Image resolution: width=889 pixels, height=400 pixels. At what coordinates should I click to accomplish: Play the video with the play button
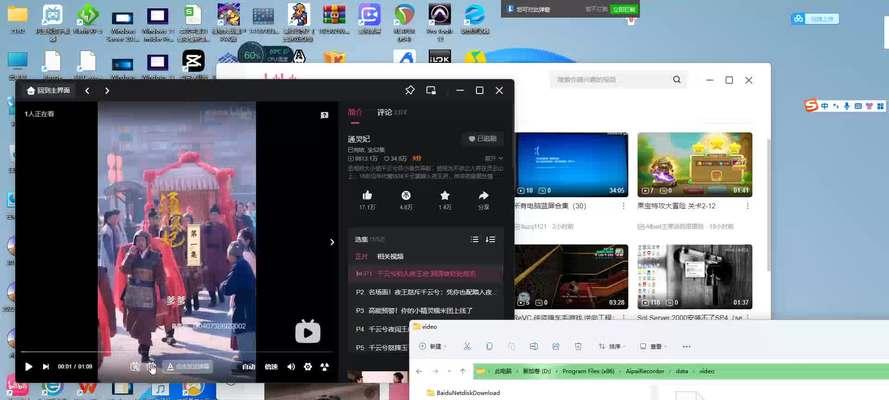(28, 367)
